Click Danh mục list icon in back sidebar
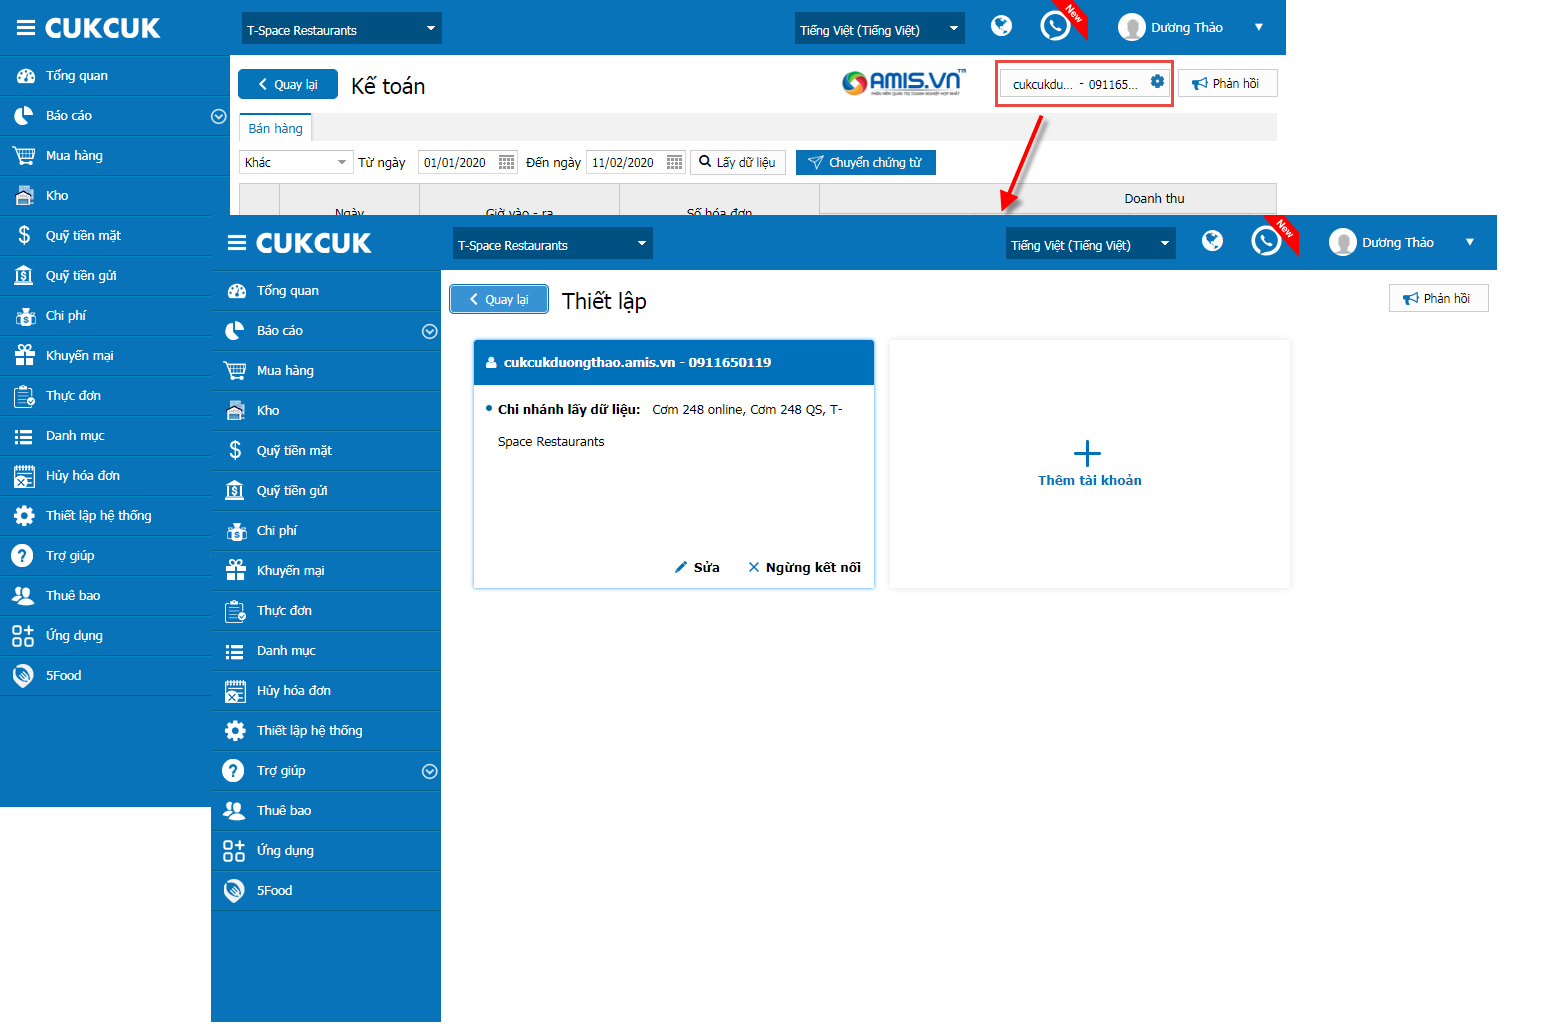Image resolution: width=1567 pixels, height=1024 pixels. pyautogui.click(x=23, y=436)
